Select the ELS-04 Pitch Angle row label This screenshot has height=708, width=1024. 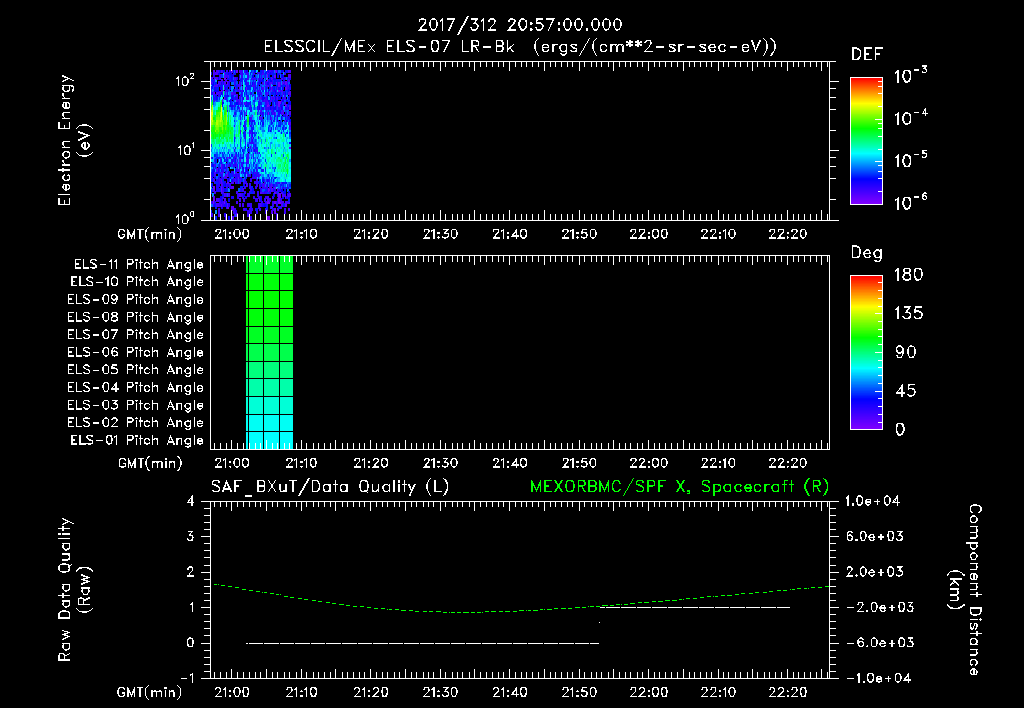[x=136, y=387]
